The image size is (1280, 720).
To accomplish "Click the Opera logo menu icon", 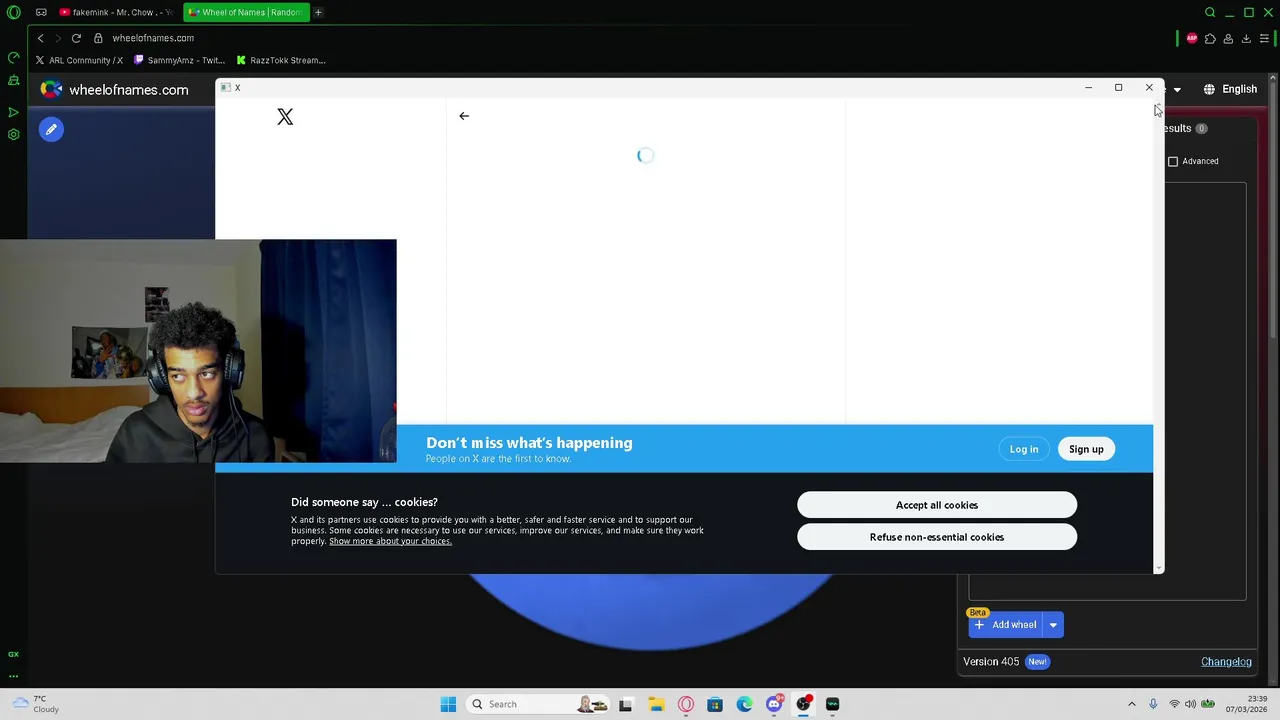I will [13, 12].
